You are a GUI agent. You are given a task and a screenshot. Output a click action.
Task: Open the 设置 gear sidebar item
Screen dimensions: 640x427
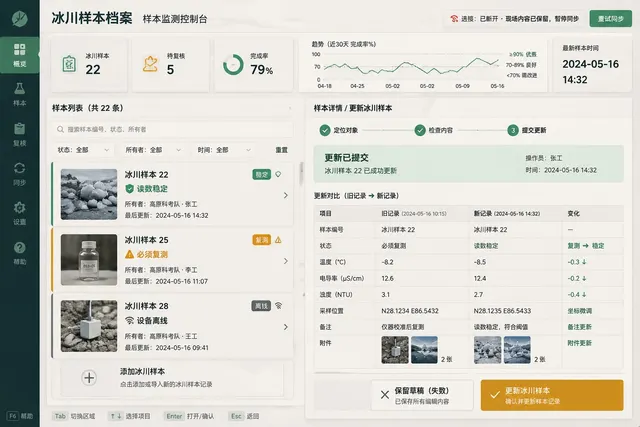[x=20, y=213]
